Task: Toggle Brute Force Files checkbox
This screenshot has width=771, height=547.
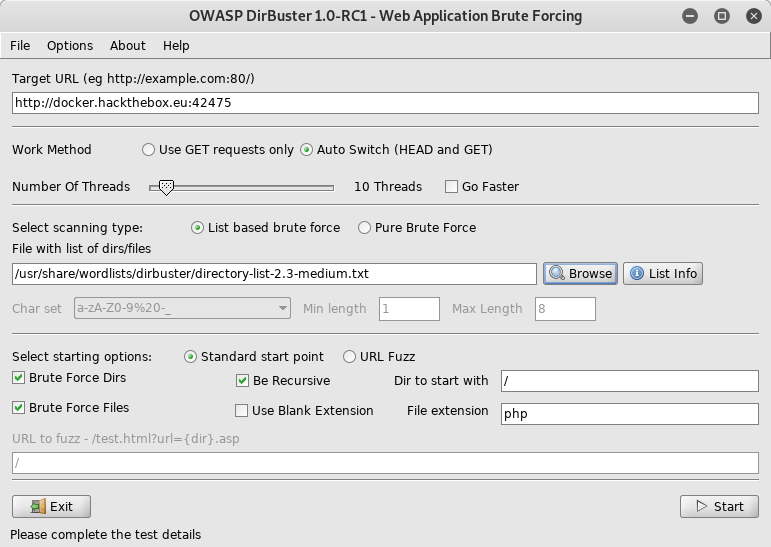Action: pos(19,407)
